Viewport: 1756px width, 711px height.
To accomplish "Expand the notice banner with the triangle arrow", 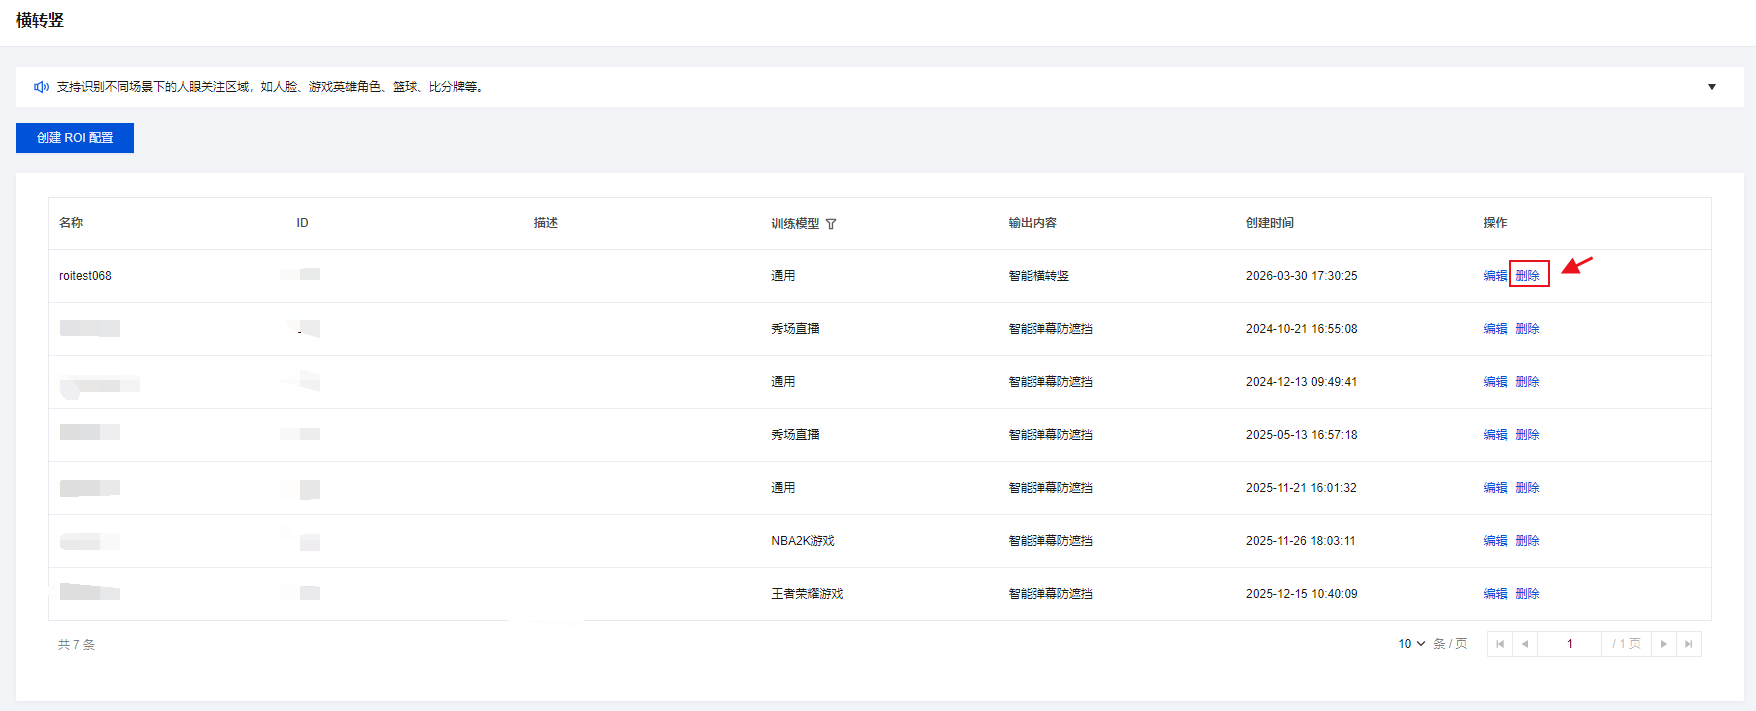I will click(x=1712, y=87).
